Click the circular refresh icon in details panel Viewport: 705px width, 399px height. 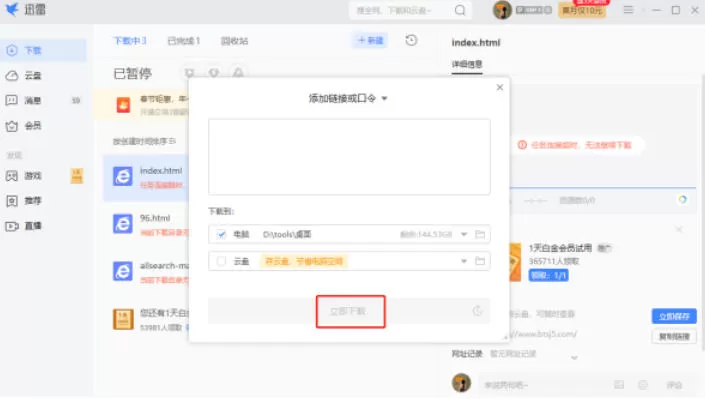click(683, 199)
